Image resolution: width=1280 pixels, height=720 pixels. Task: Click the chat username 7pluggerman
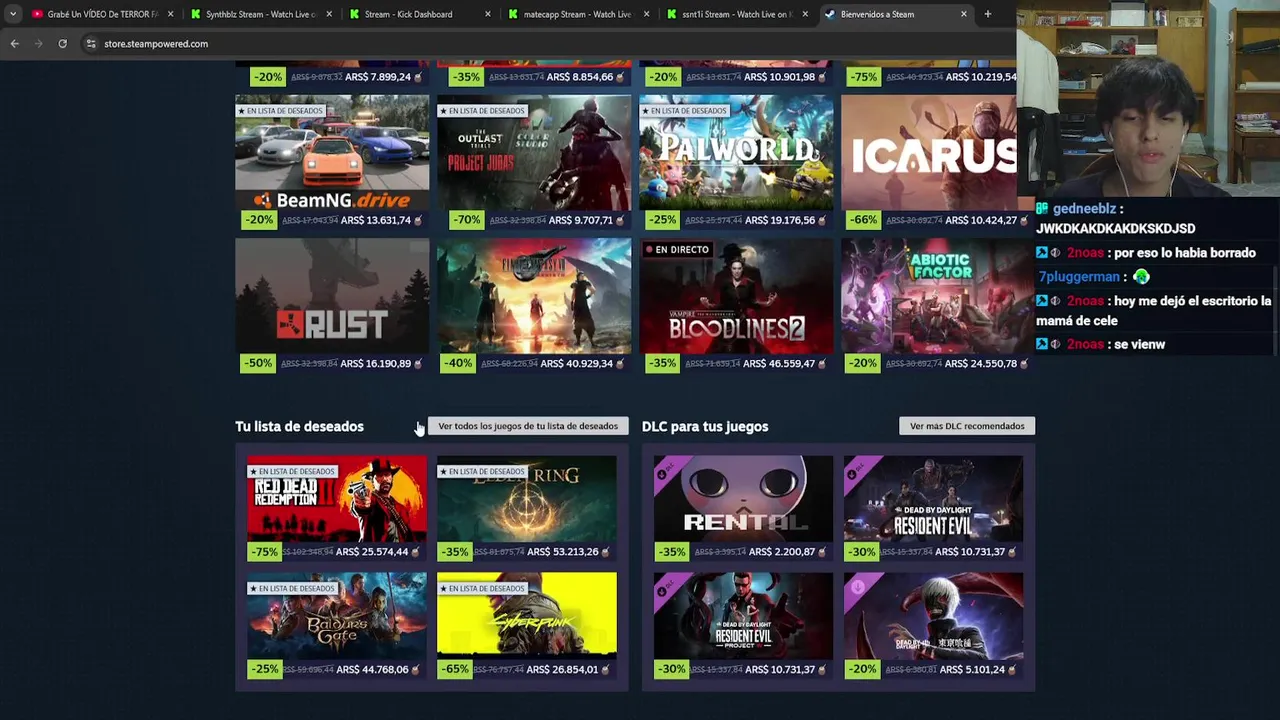click(x=1079, y=277)
